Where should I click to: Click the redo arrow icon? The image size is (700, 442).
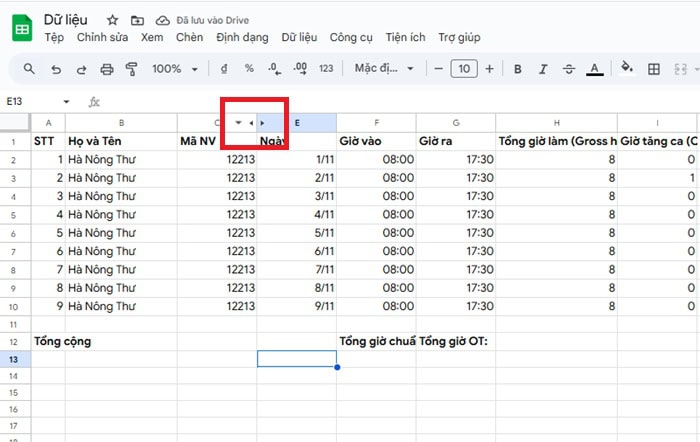click(81, 69)
